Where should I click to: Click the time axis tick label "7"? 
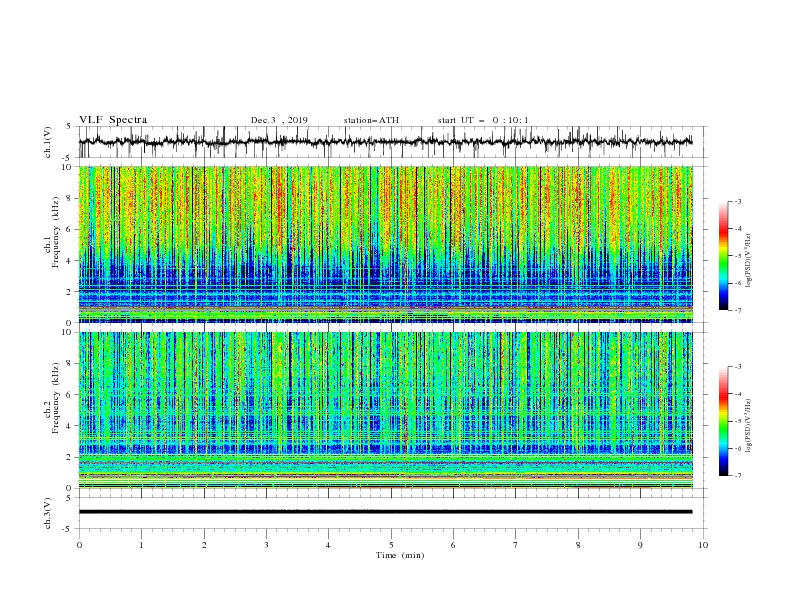pyautogui.click(x=516, y=545)
